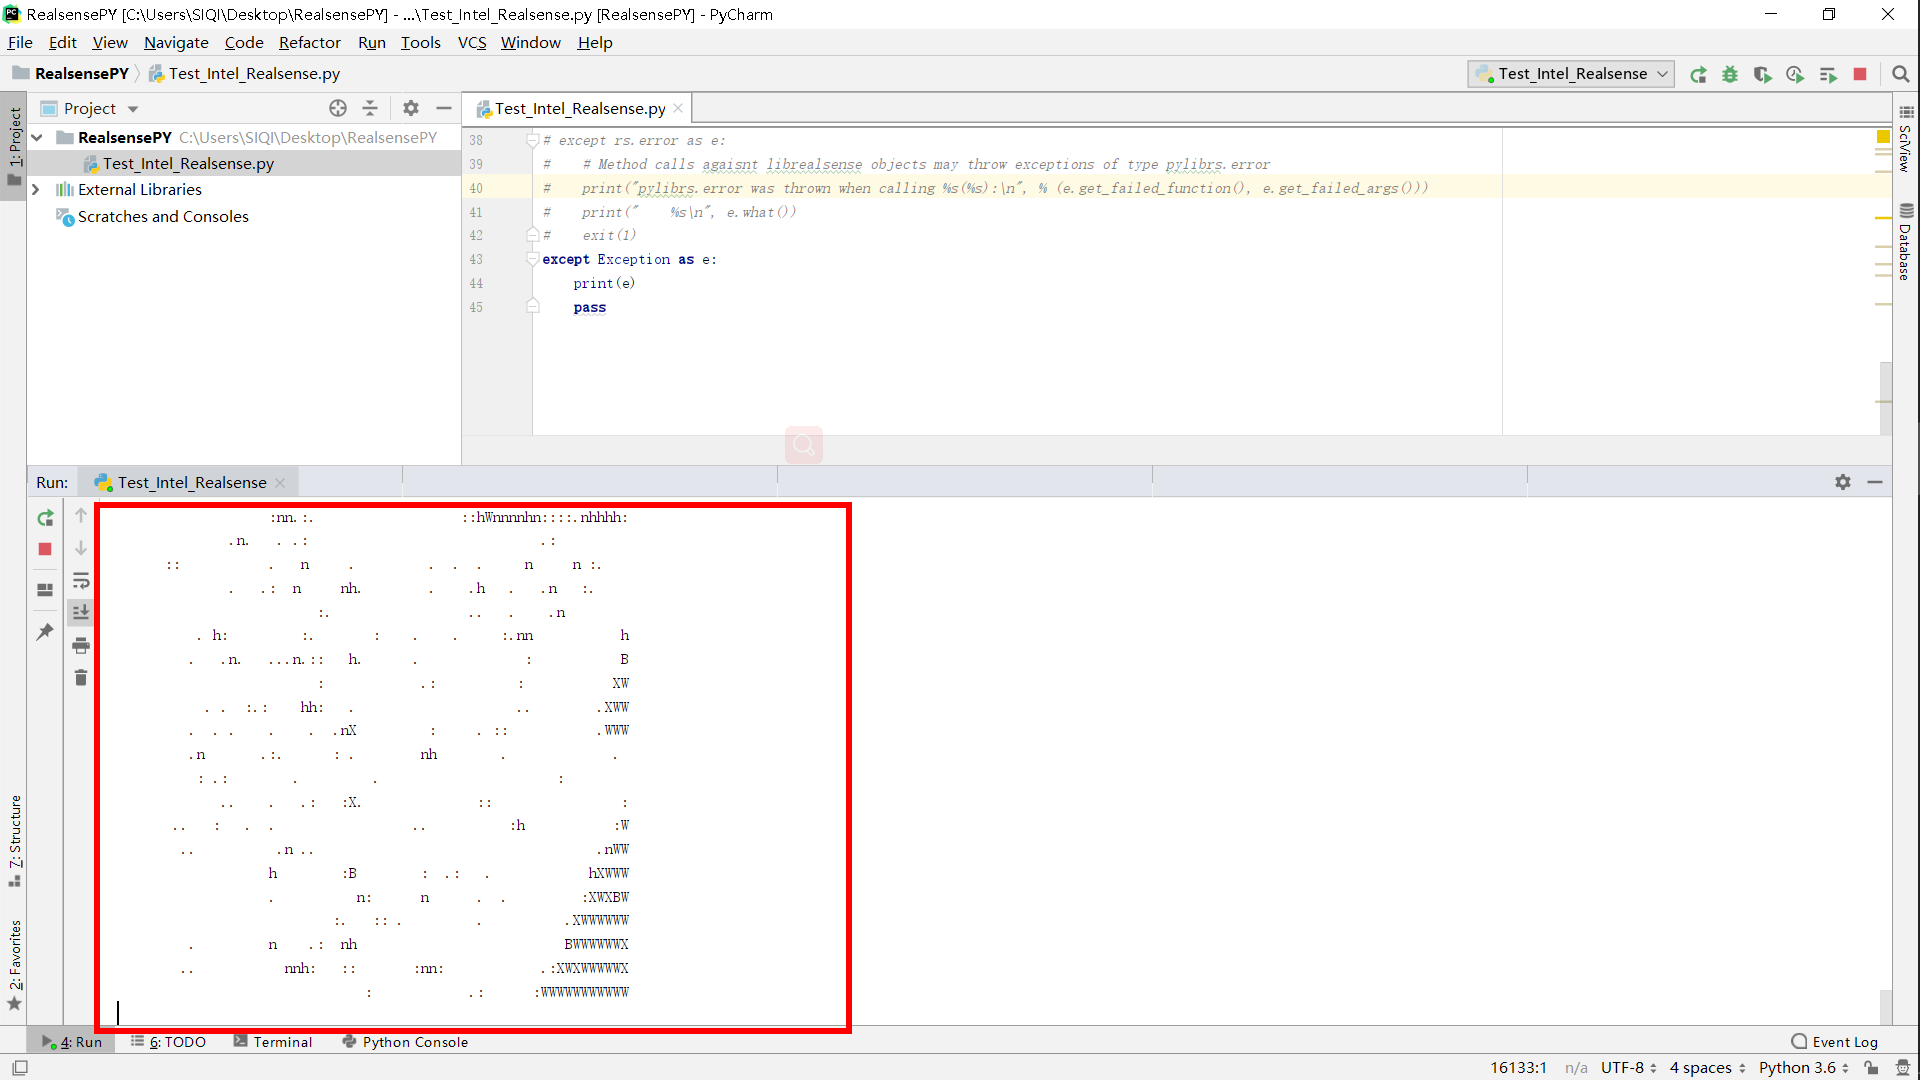
Task: Open the Event Log
Action: coord(1835,1042)
